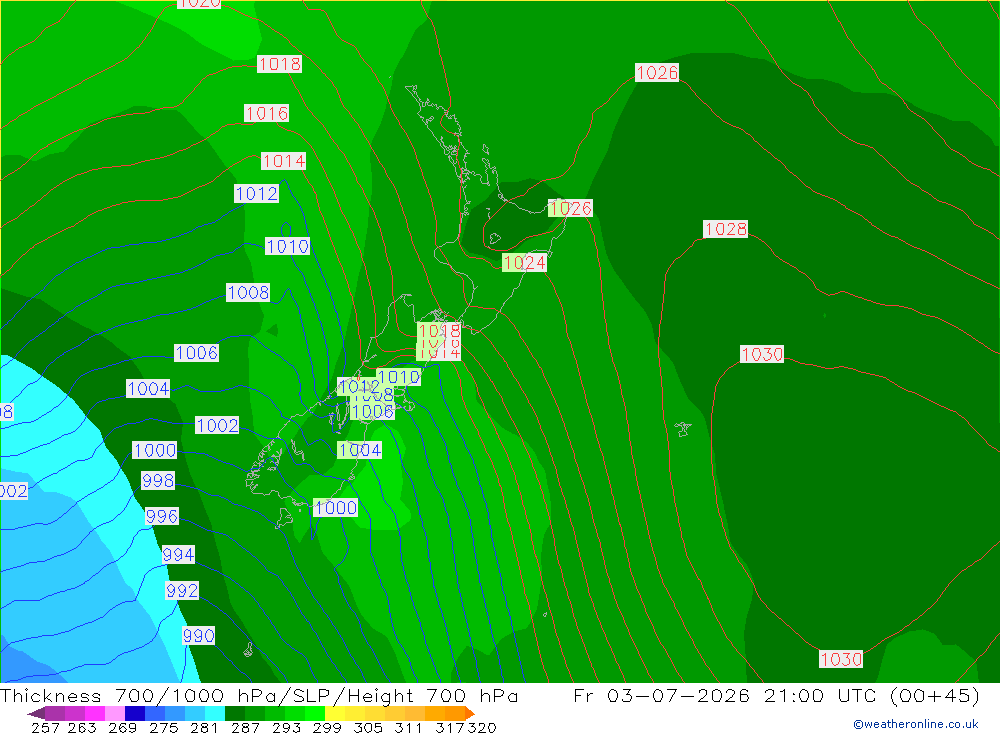Click the 1026 label with light green background
The image size is (1000, 733).
(x=570, y=209)
